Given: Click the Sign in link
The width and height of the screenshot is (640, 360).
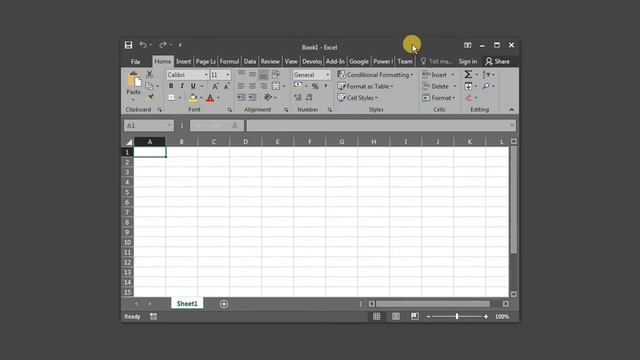Looking at the screenshot, I should (x=468, y=62).
